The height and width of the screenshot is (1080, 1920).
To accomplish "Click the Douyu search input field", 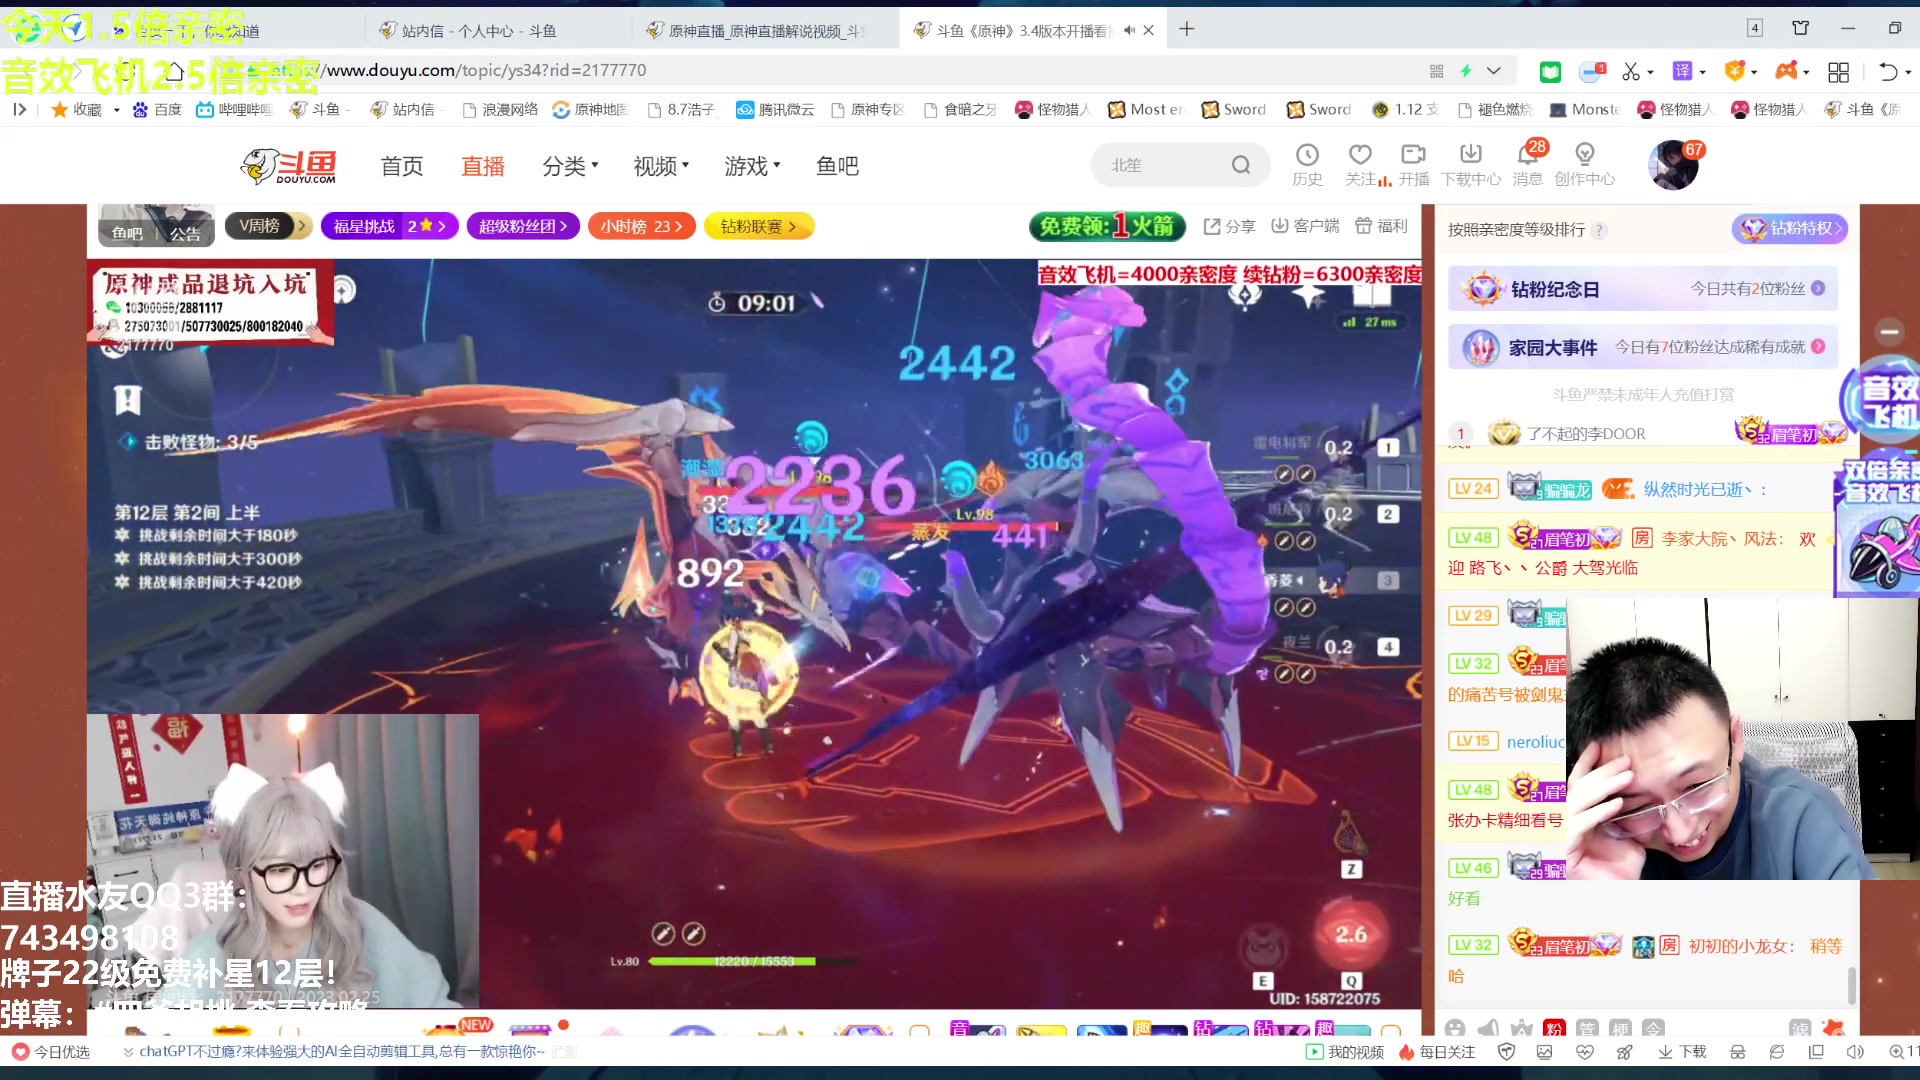I will click(x=1165, y=165).
